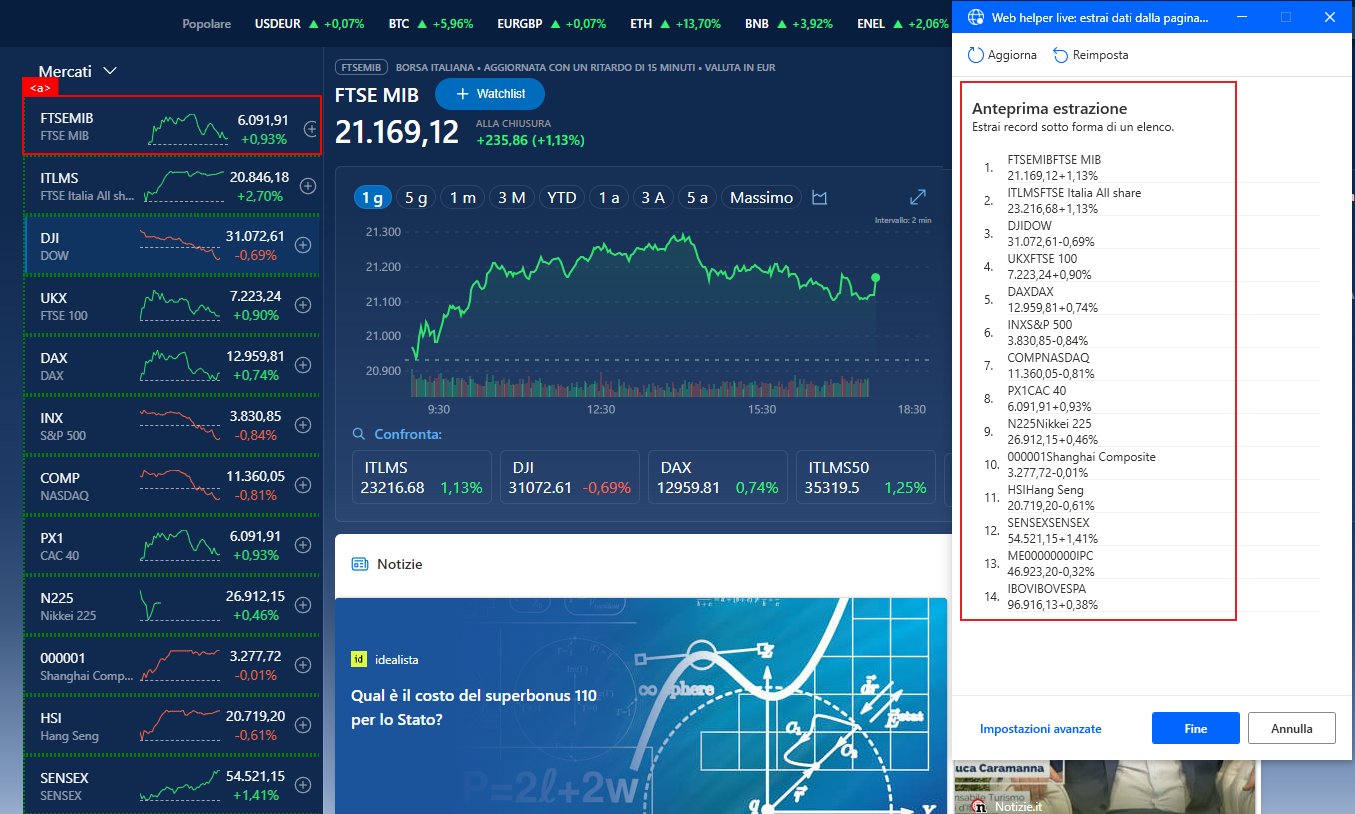Select the 1 g chart range
Viewport: 1355px width, 814px height.
pyautogui.click(x=372, y=198)
